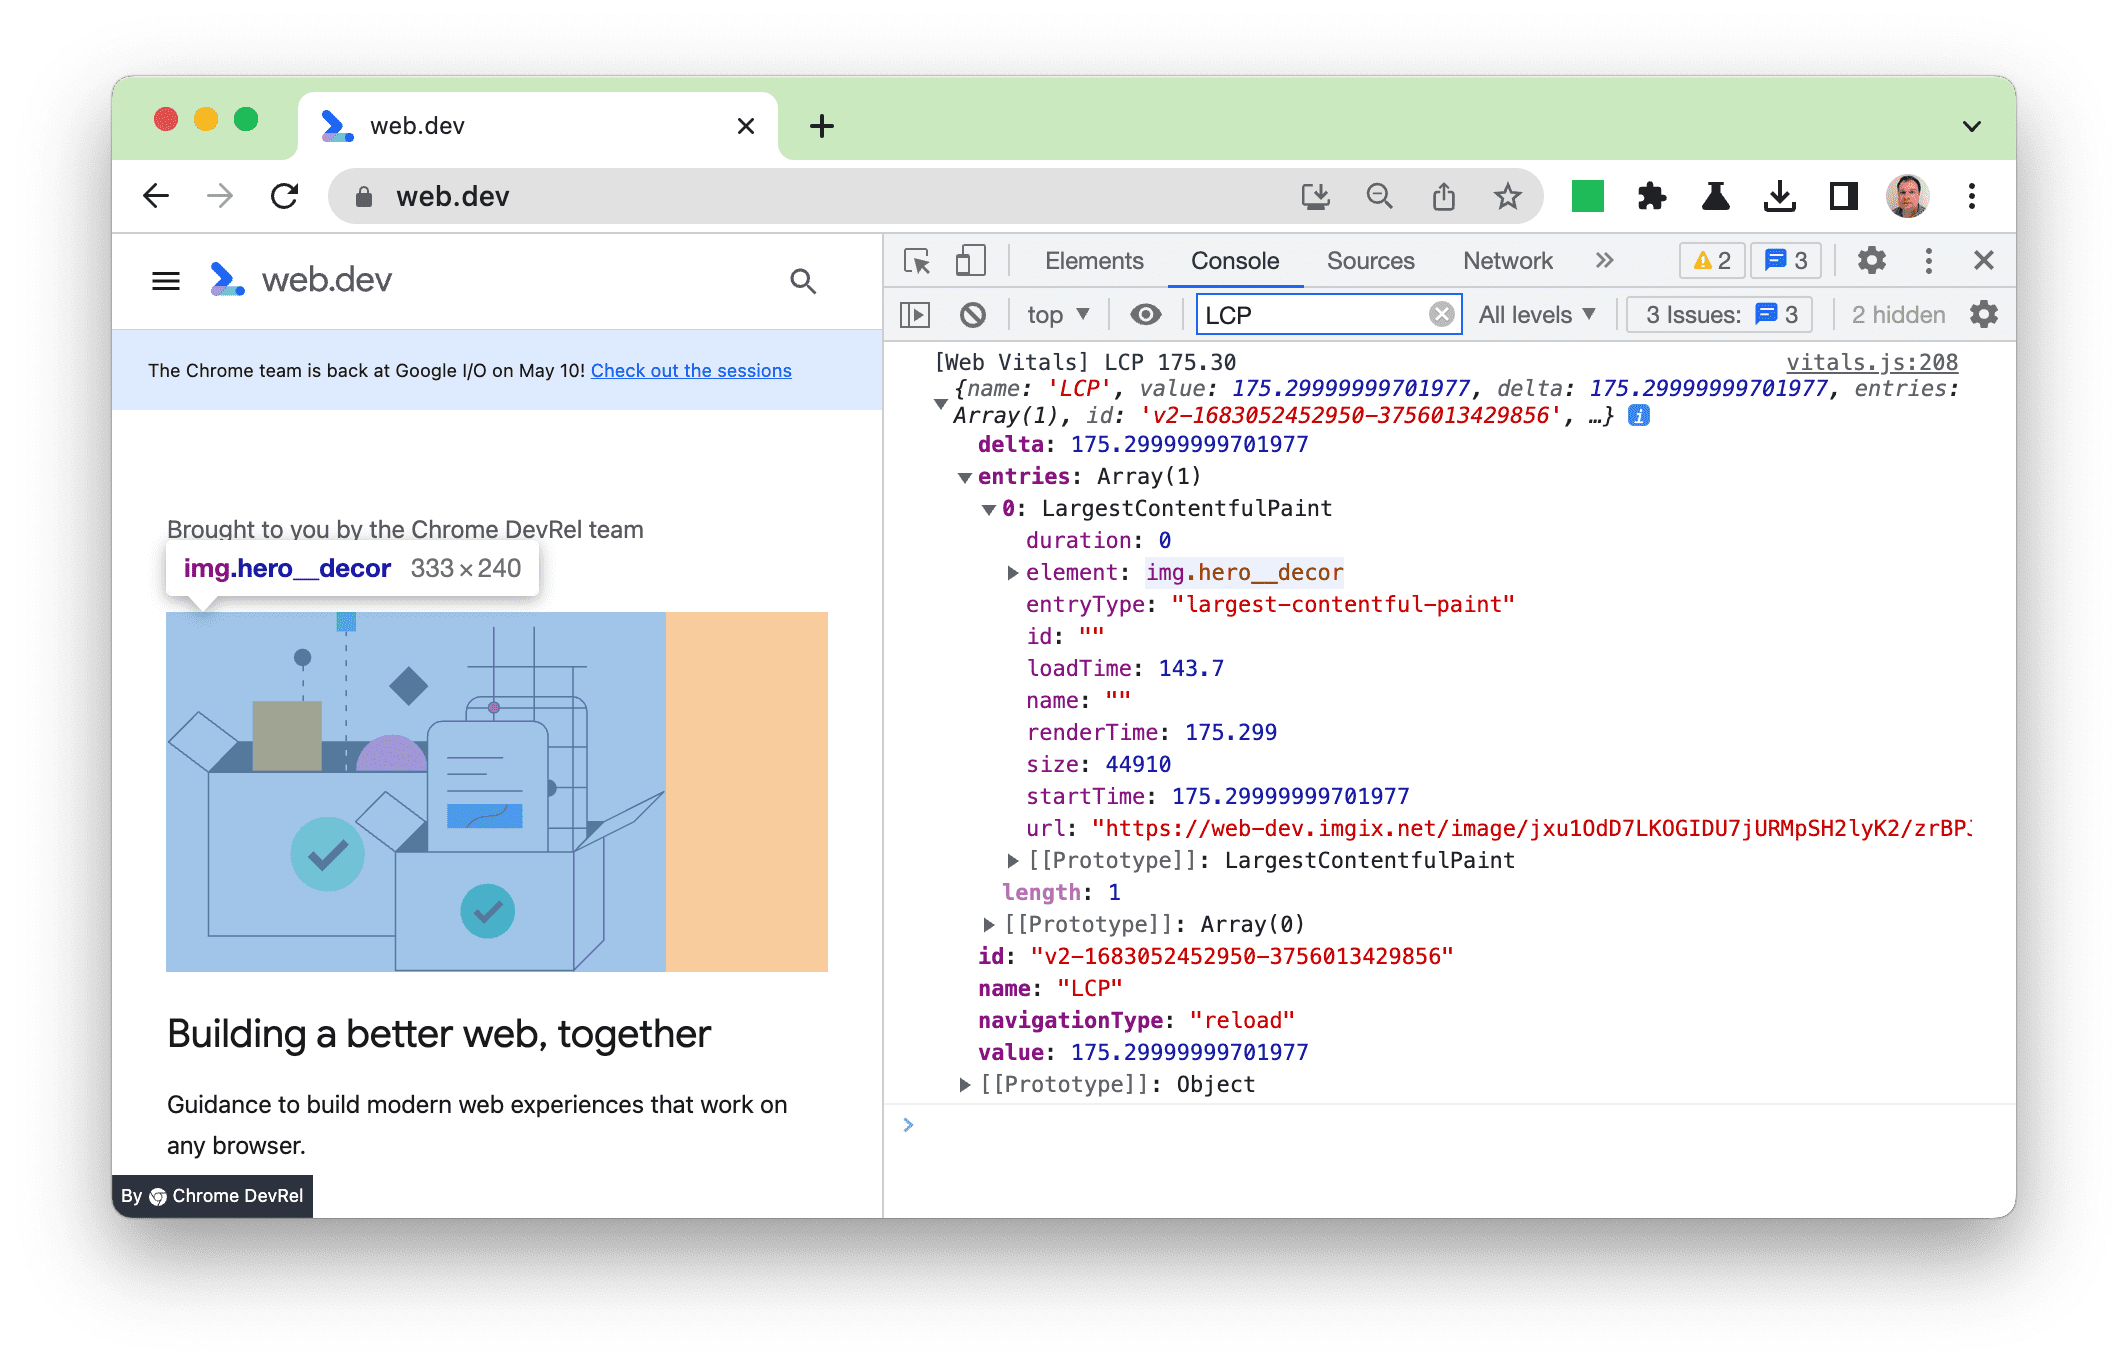Toggle the eye visibility icon in console
The height and width of the screenshot is (1366, 2128).
coord(1148,316)
